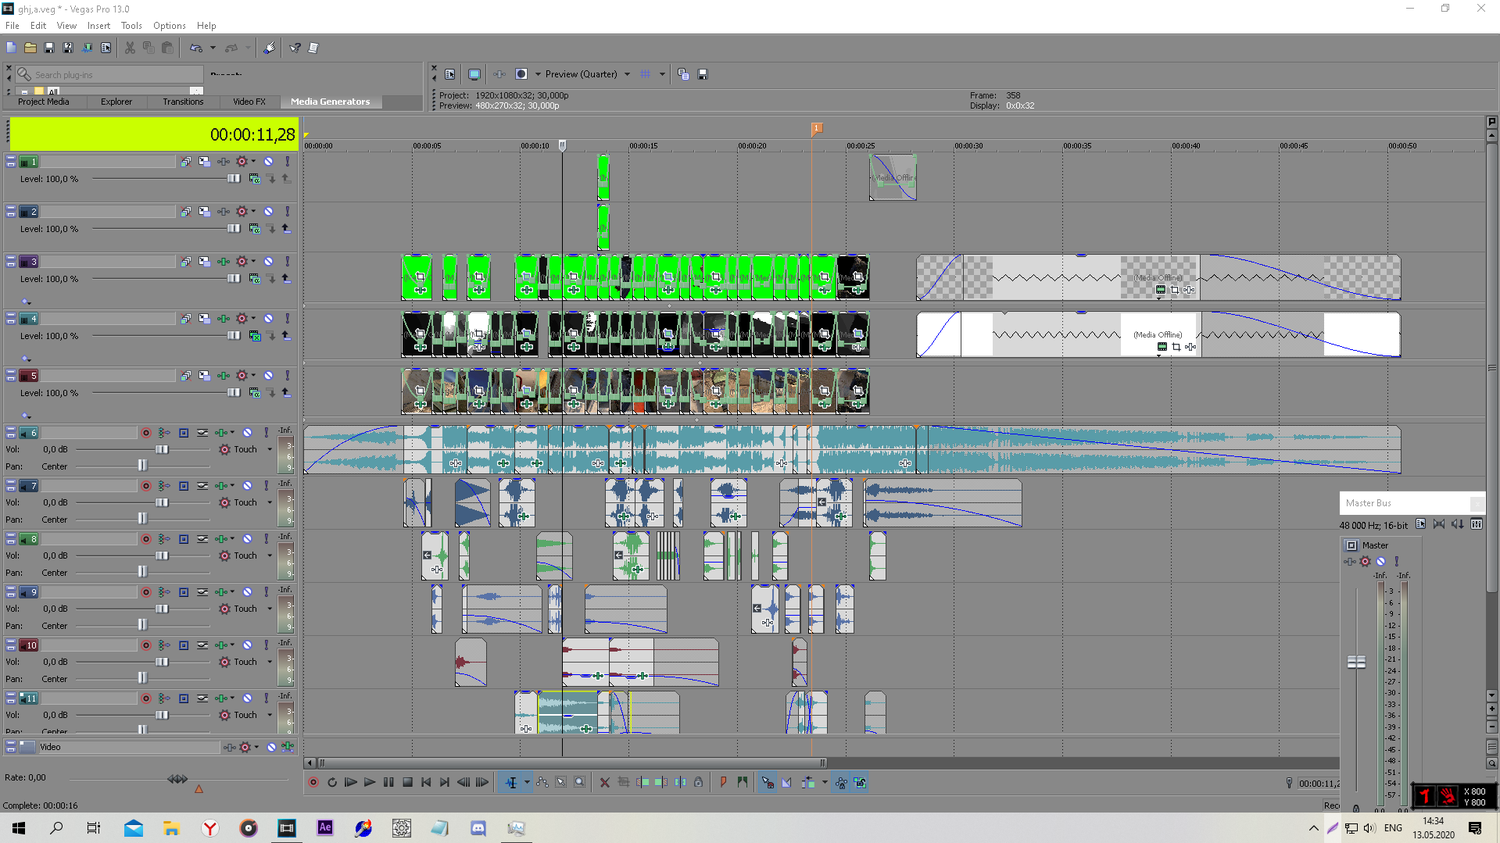Screen dimensions: 1500x843
Task: Switch to Project Media tab
Action: [44, 102]
